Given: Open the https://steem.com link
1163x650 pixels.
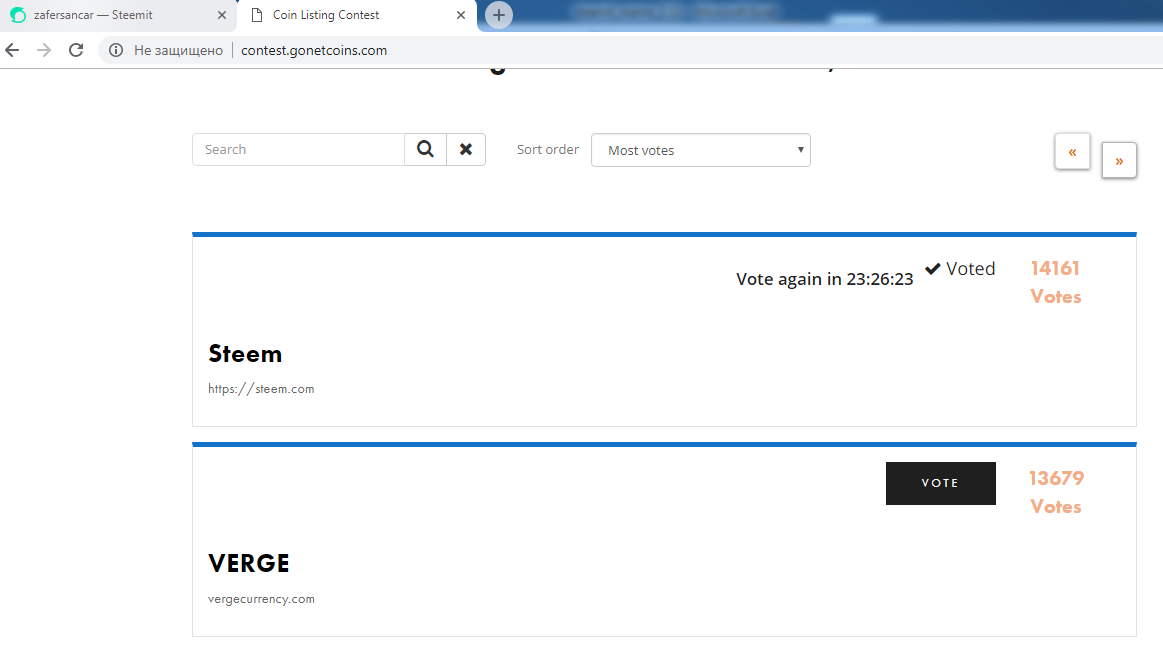Looking at the screenshot, I should pos(261,389).
